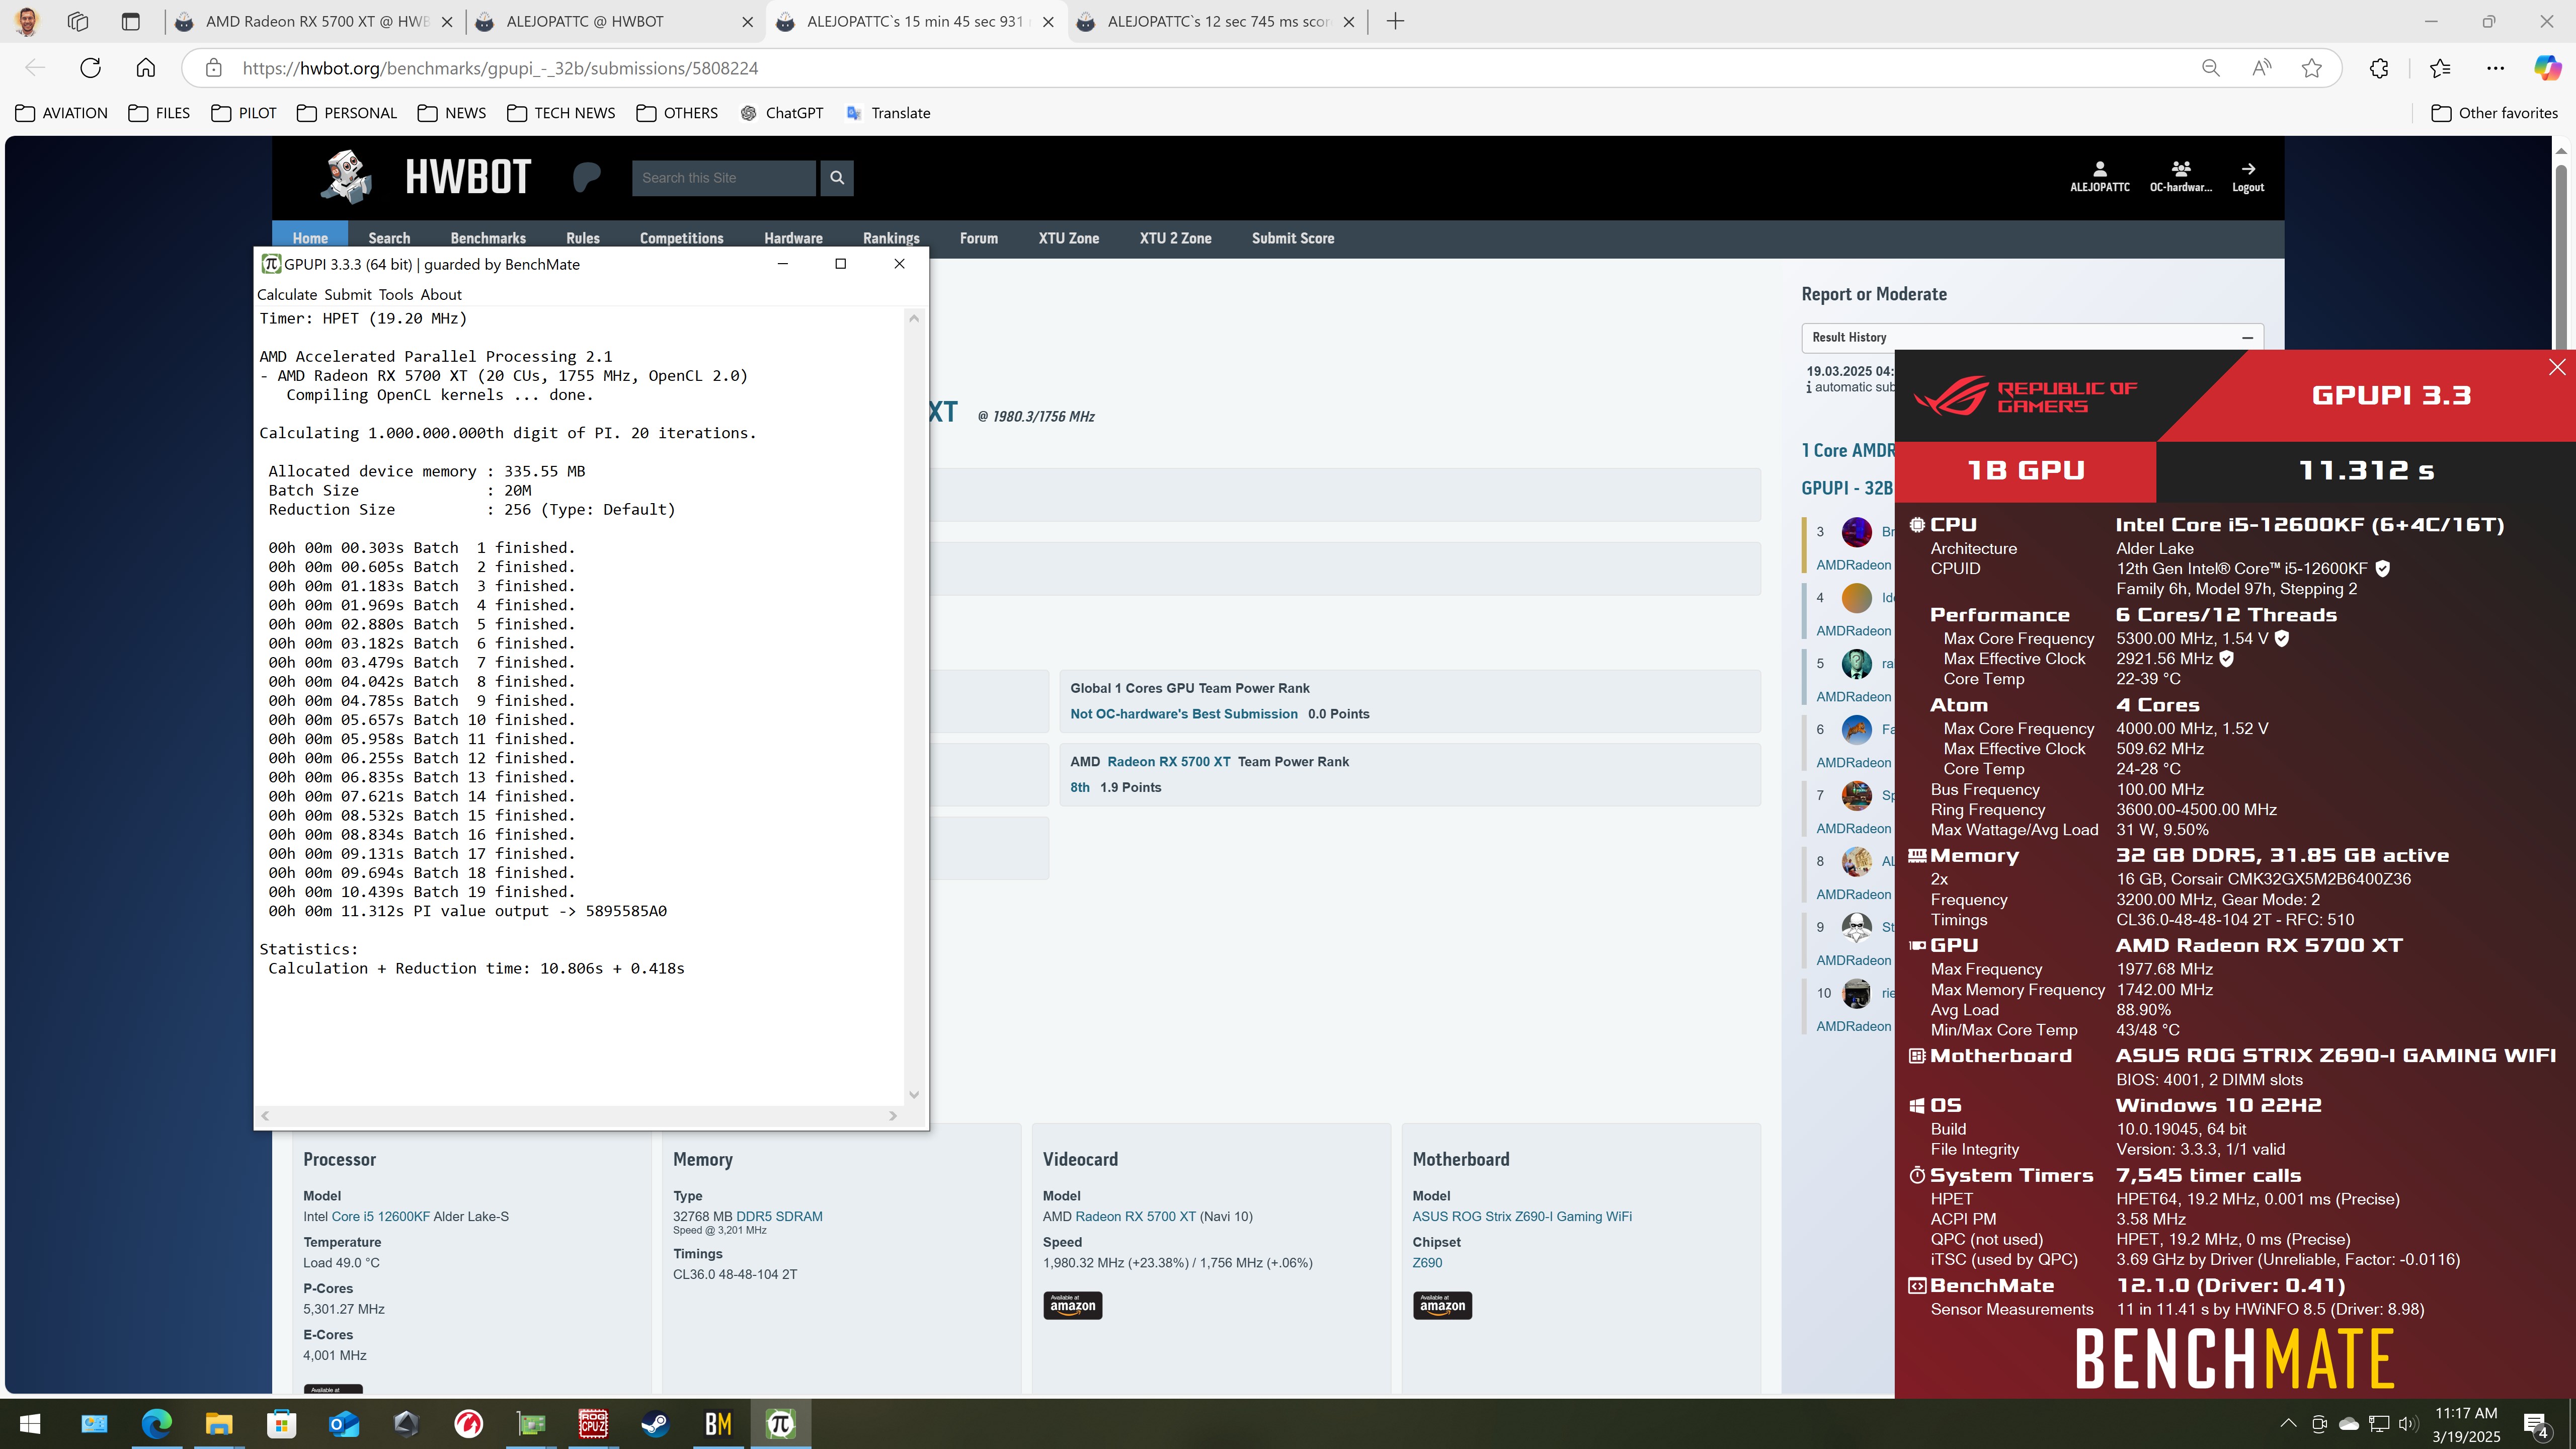
Task: Add this page to favorites
Action: coord(2311,68)
